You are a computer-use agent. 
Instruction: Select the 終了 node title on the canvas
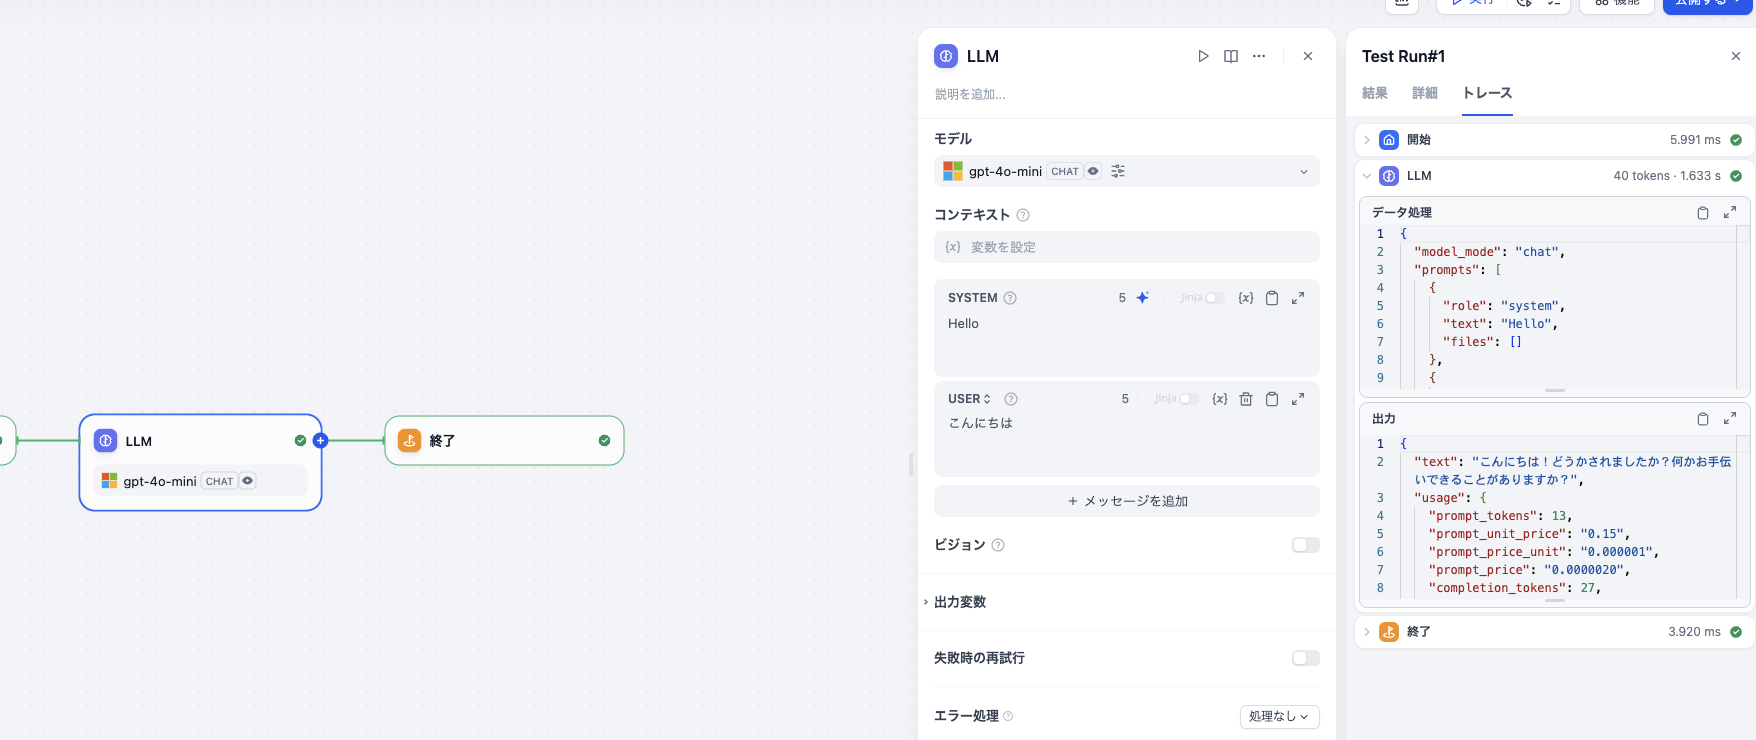[442, 441]
